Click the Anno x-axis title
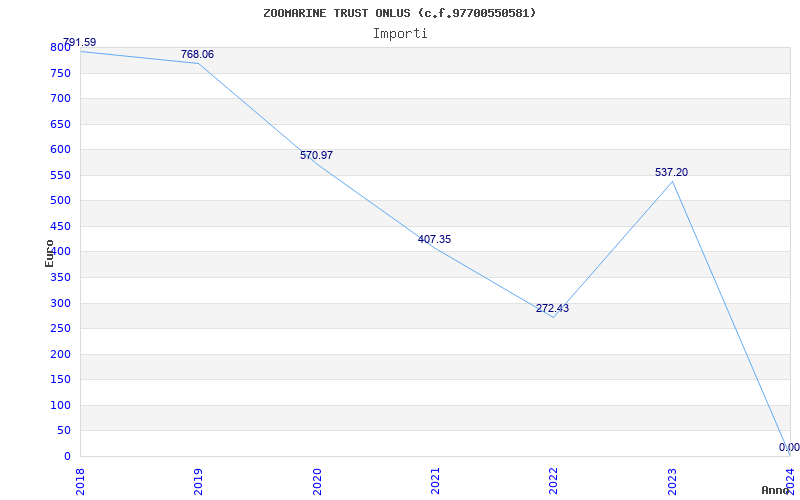The image size is (800, 500). [775, 490]
